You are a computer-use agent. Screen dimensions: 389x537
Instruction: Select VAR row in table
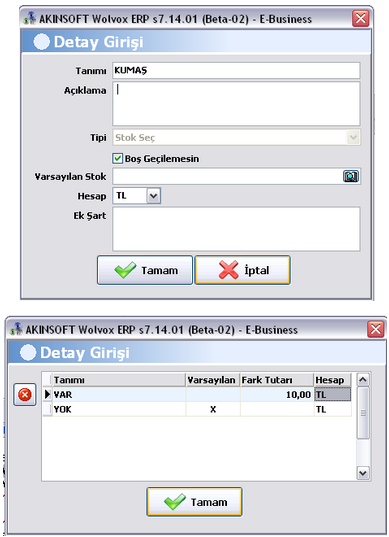[197, 395]
